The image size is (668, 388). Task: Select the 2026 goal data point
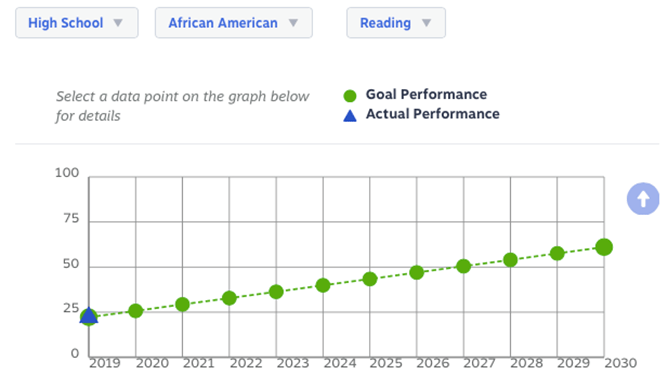click(x=417, y=273)
